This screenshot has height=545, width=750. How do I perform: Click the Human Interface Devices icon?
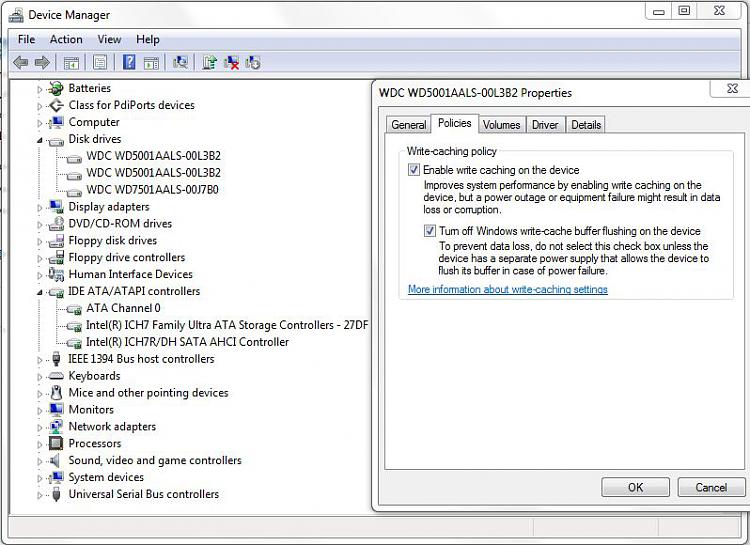(56, 274)
